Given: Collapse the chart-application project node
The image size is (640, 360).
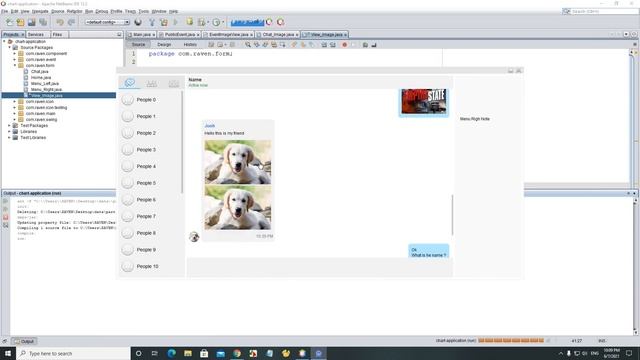Looking at the screenshot, I should [x=4, y=42].
